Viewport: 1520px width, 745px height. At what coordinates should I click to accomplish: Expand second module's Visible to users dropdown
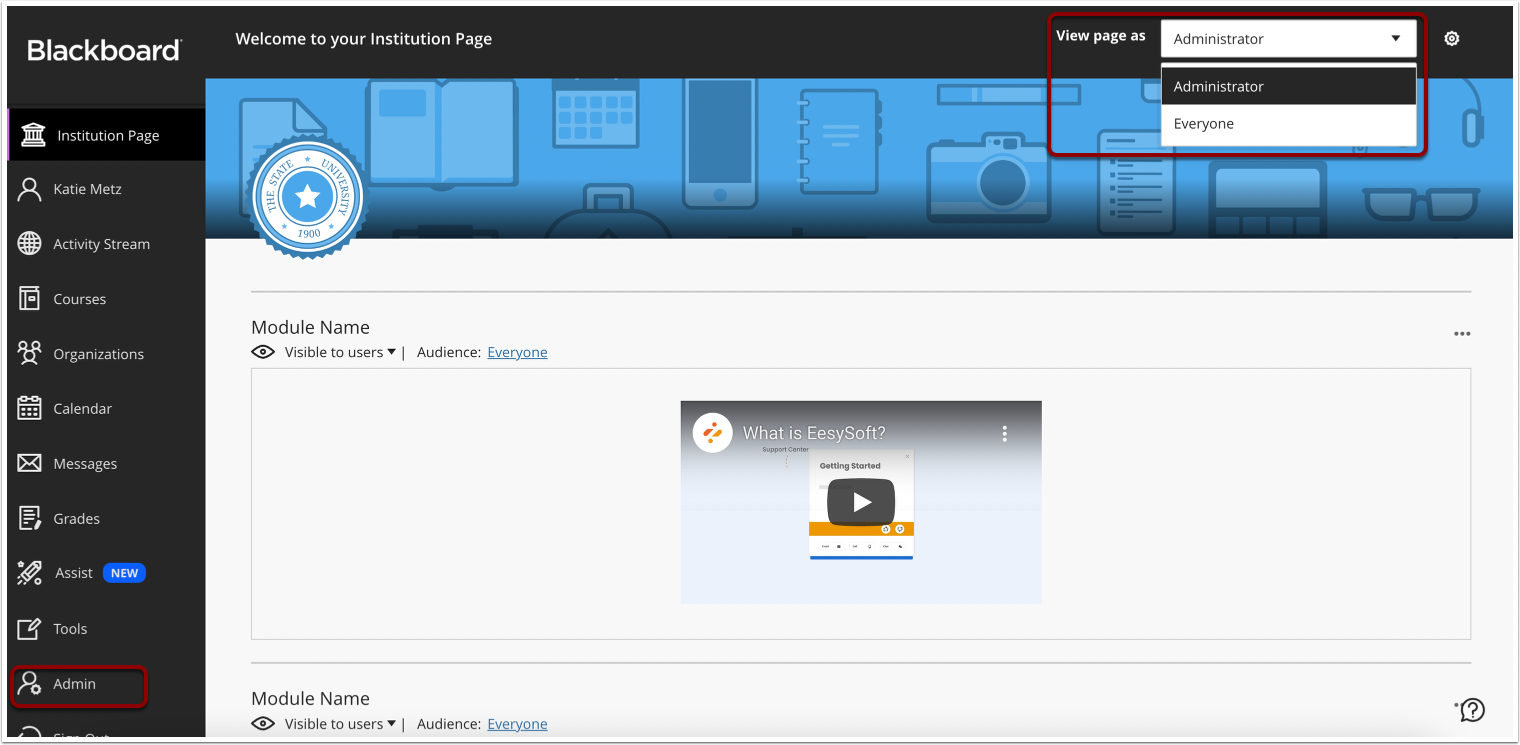[340, 723]
